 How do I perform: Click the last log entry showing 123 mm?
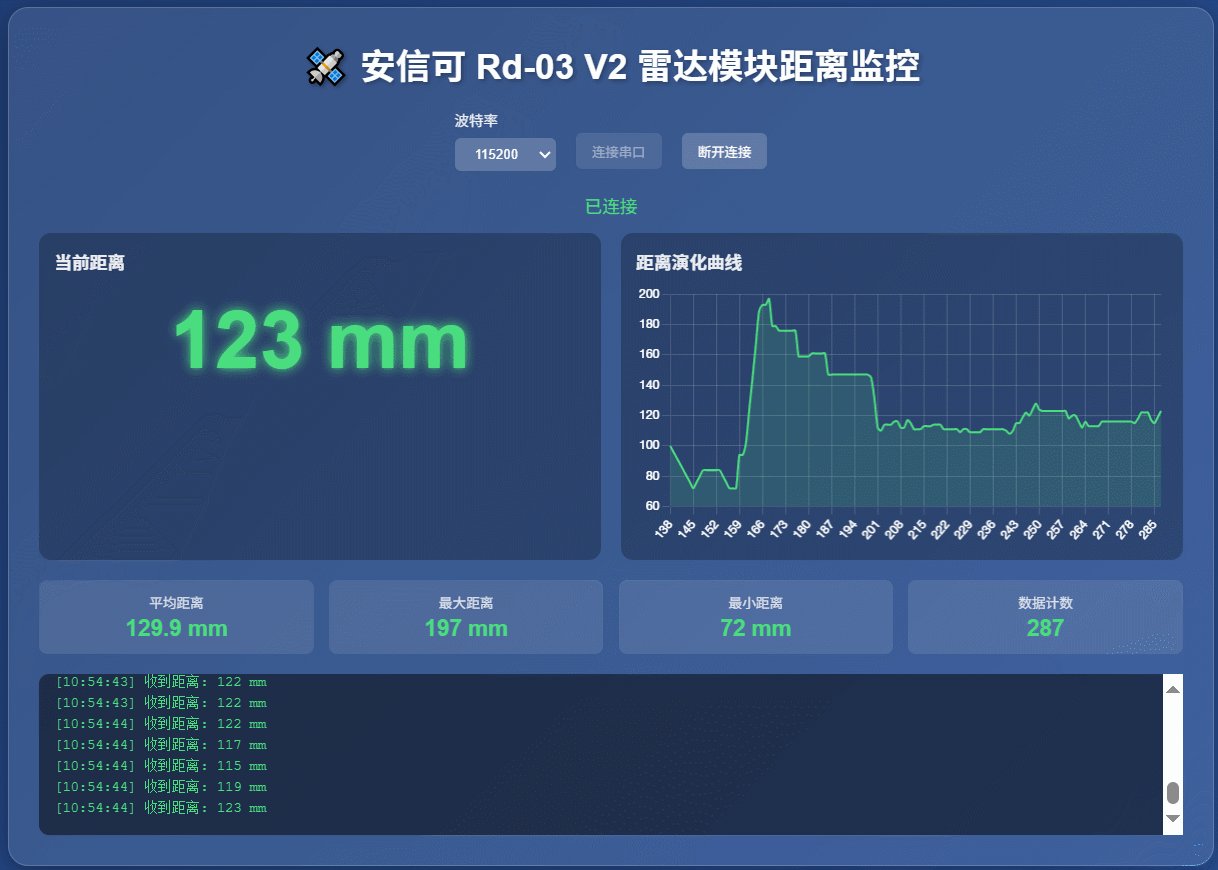click(x=161, y=808)
